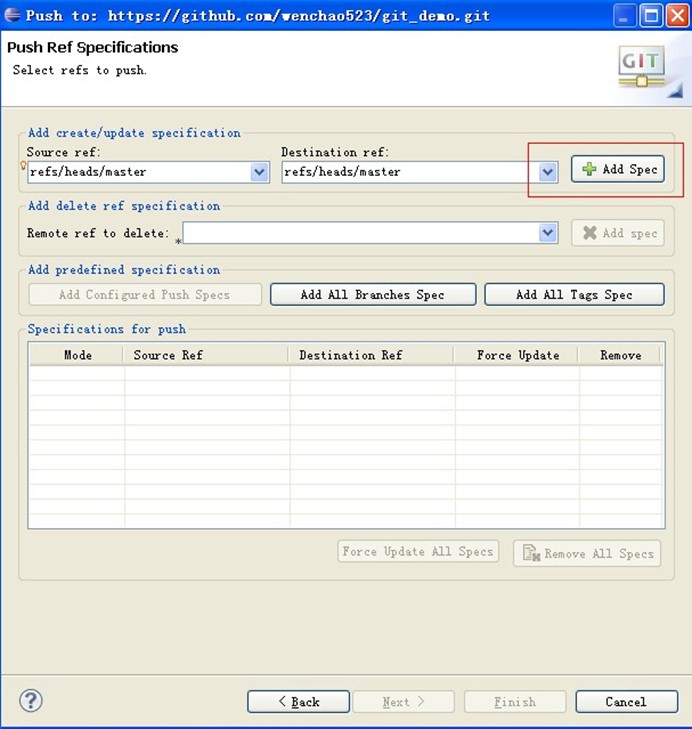Click Add All Branches Spec button
Image resolution: width=692 pixels, height=729 pixels.
[373, 294]
